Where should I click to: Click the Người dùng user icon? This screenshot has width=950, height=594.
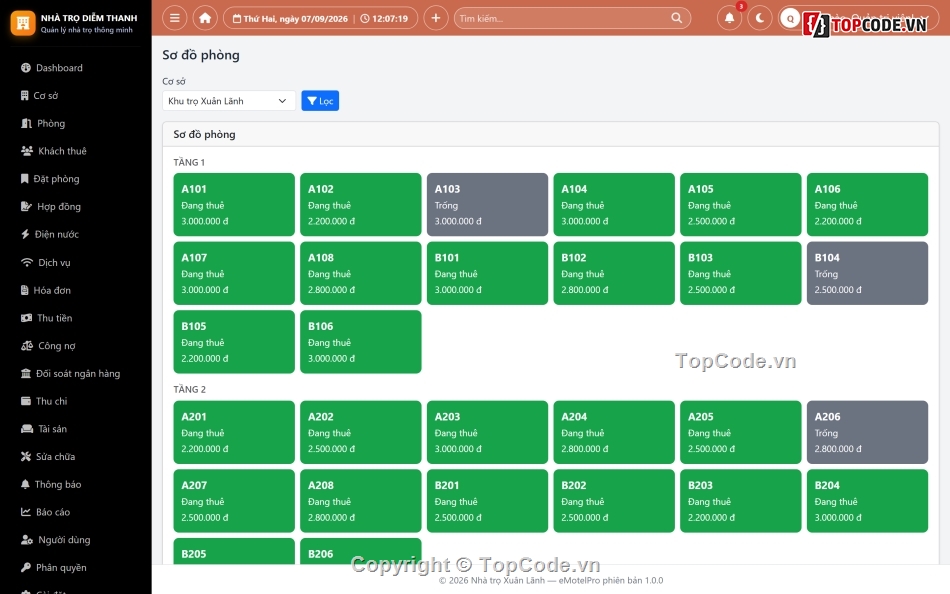pos(27,540)
